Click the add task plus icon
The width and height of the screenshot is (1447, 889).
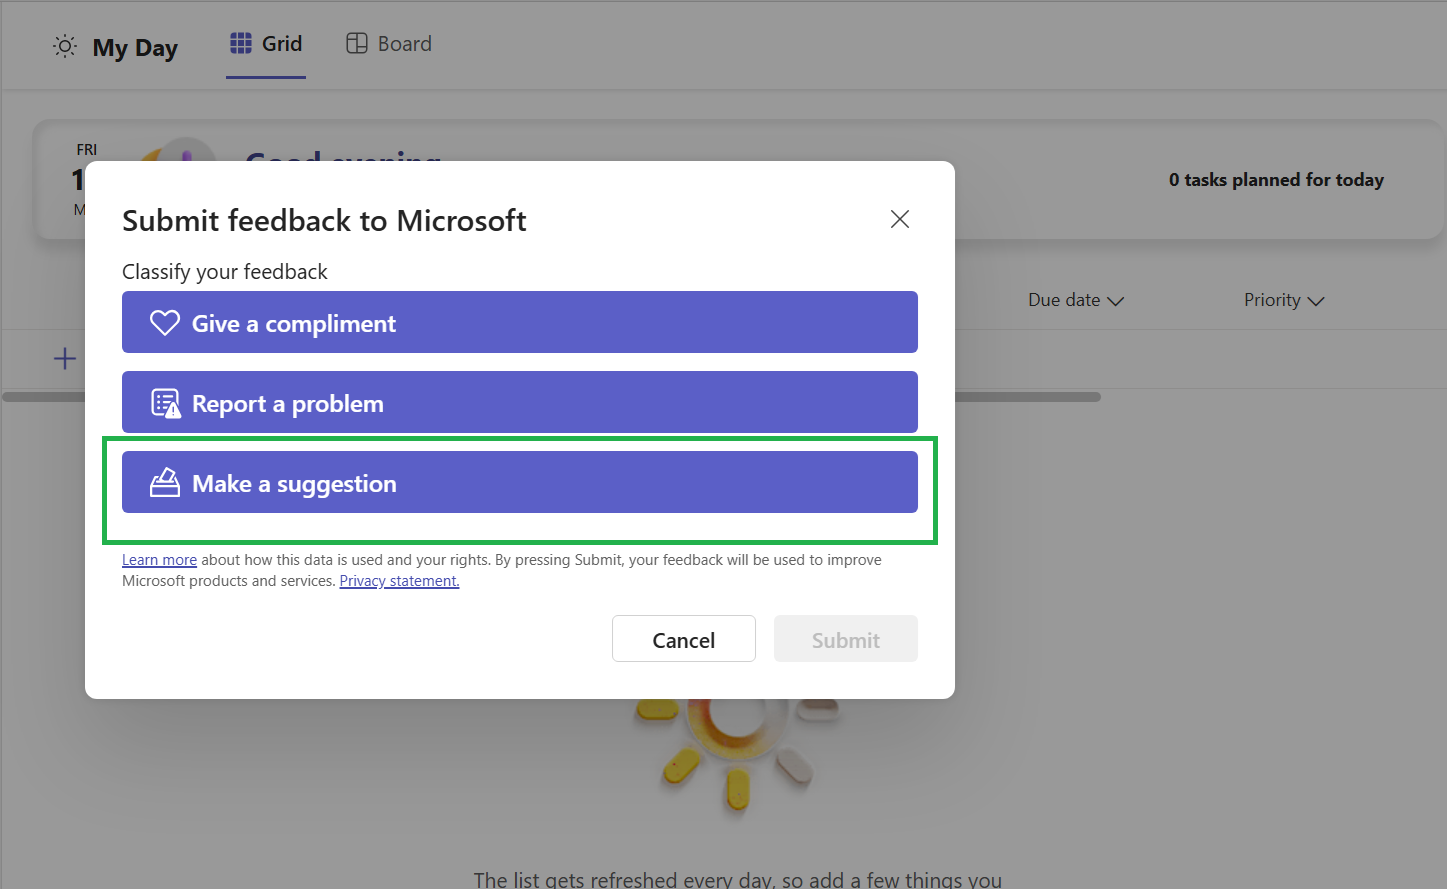pyautogui.click(x=65, y=359)
